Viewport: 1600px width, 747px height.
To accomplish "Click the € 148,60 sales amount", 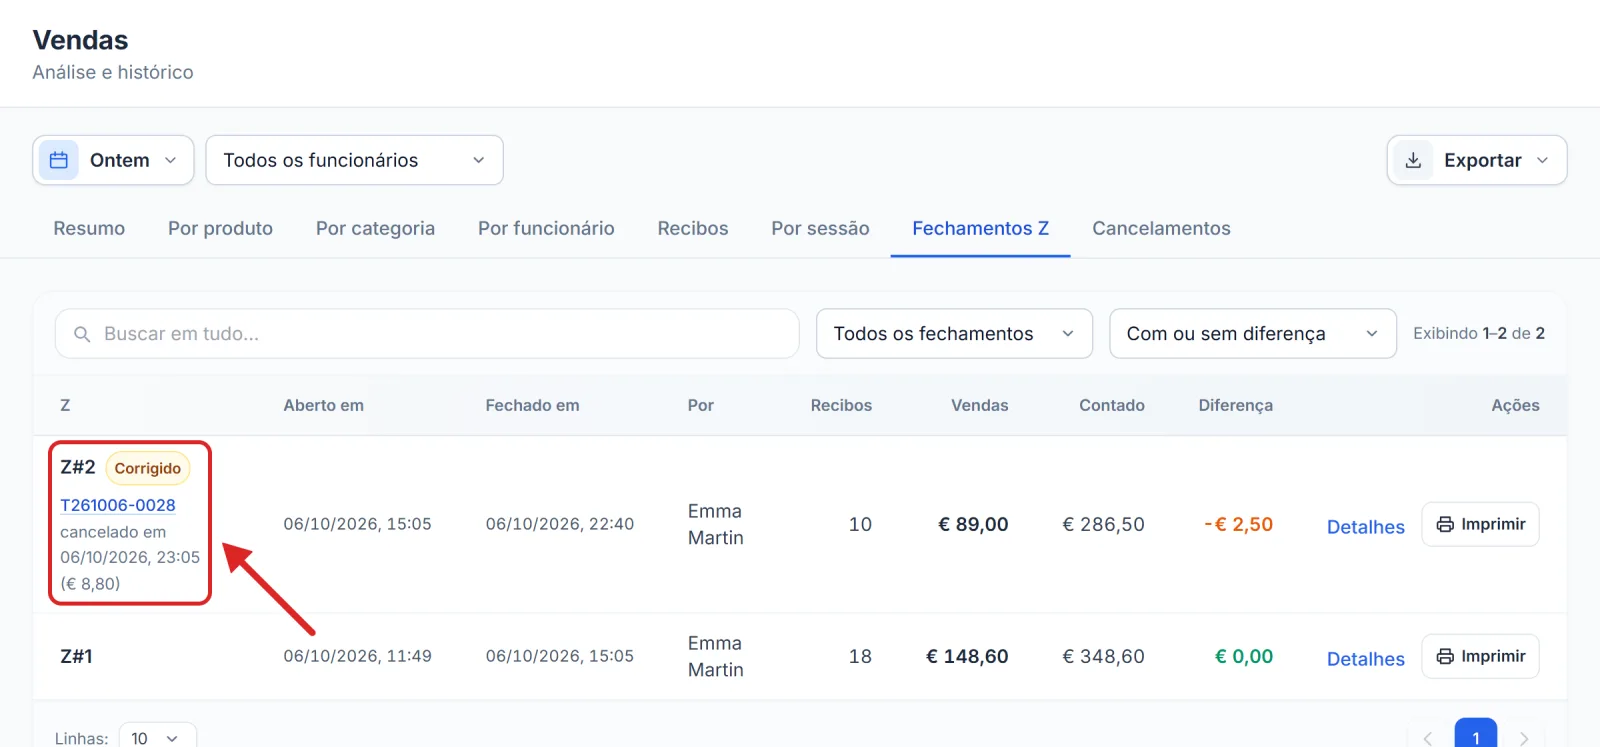I will coord(967,656).
